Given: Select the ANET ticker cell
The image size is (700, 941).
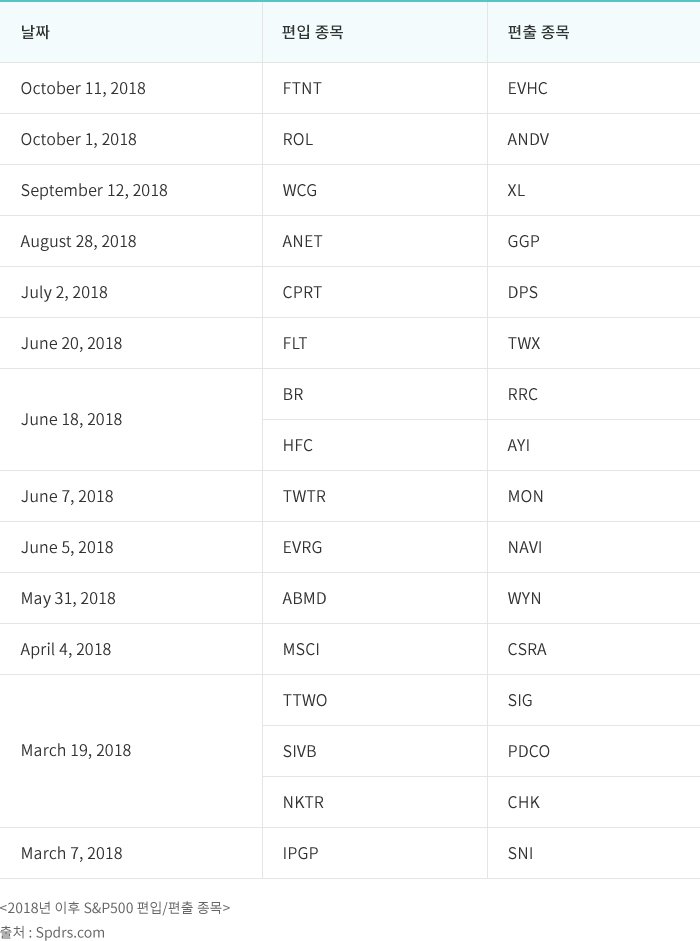Looking at the screenshot, I should (x=303, y=241).
